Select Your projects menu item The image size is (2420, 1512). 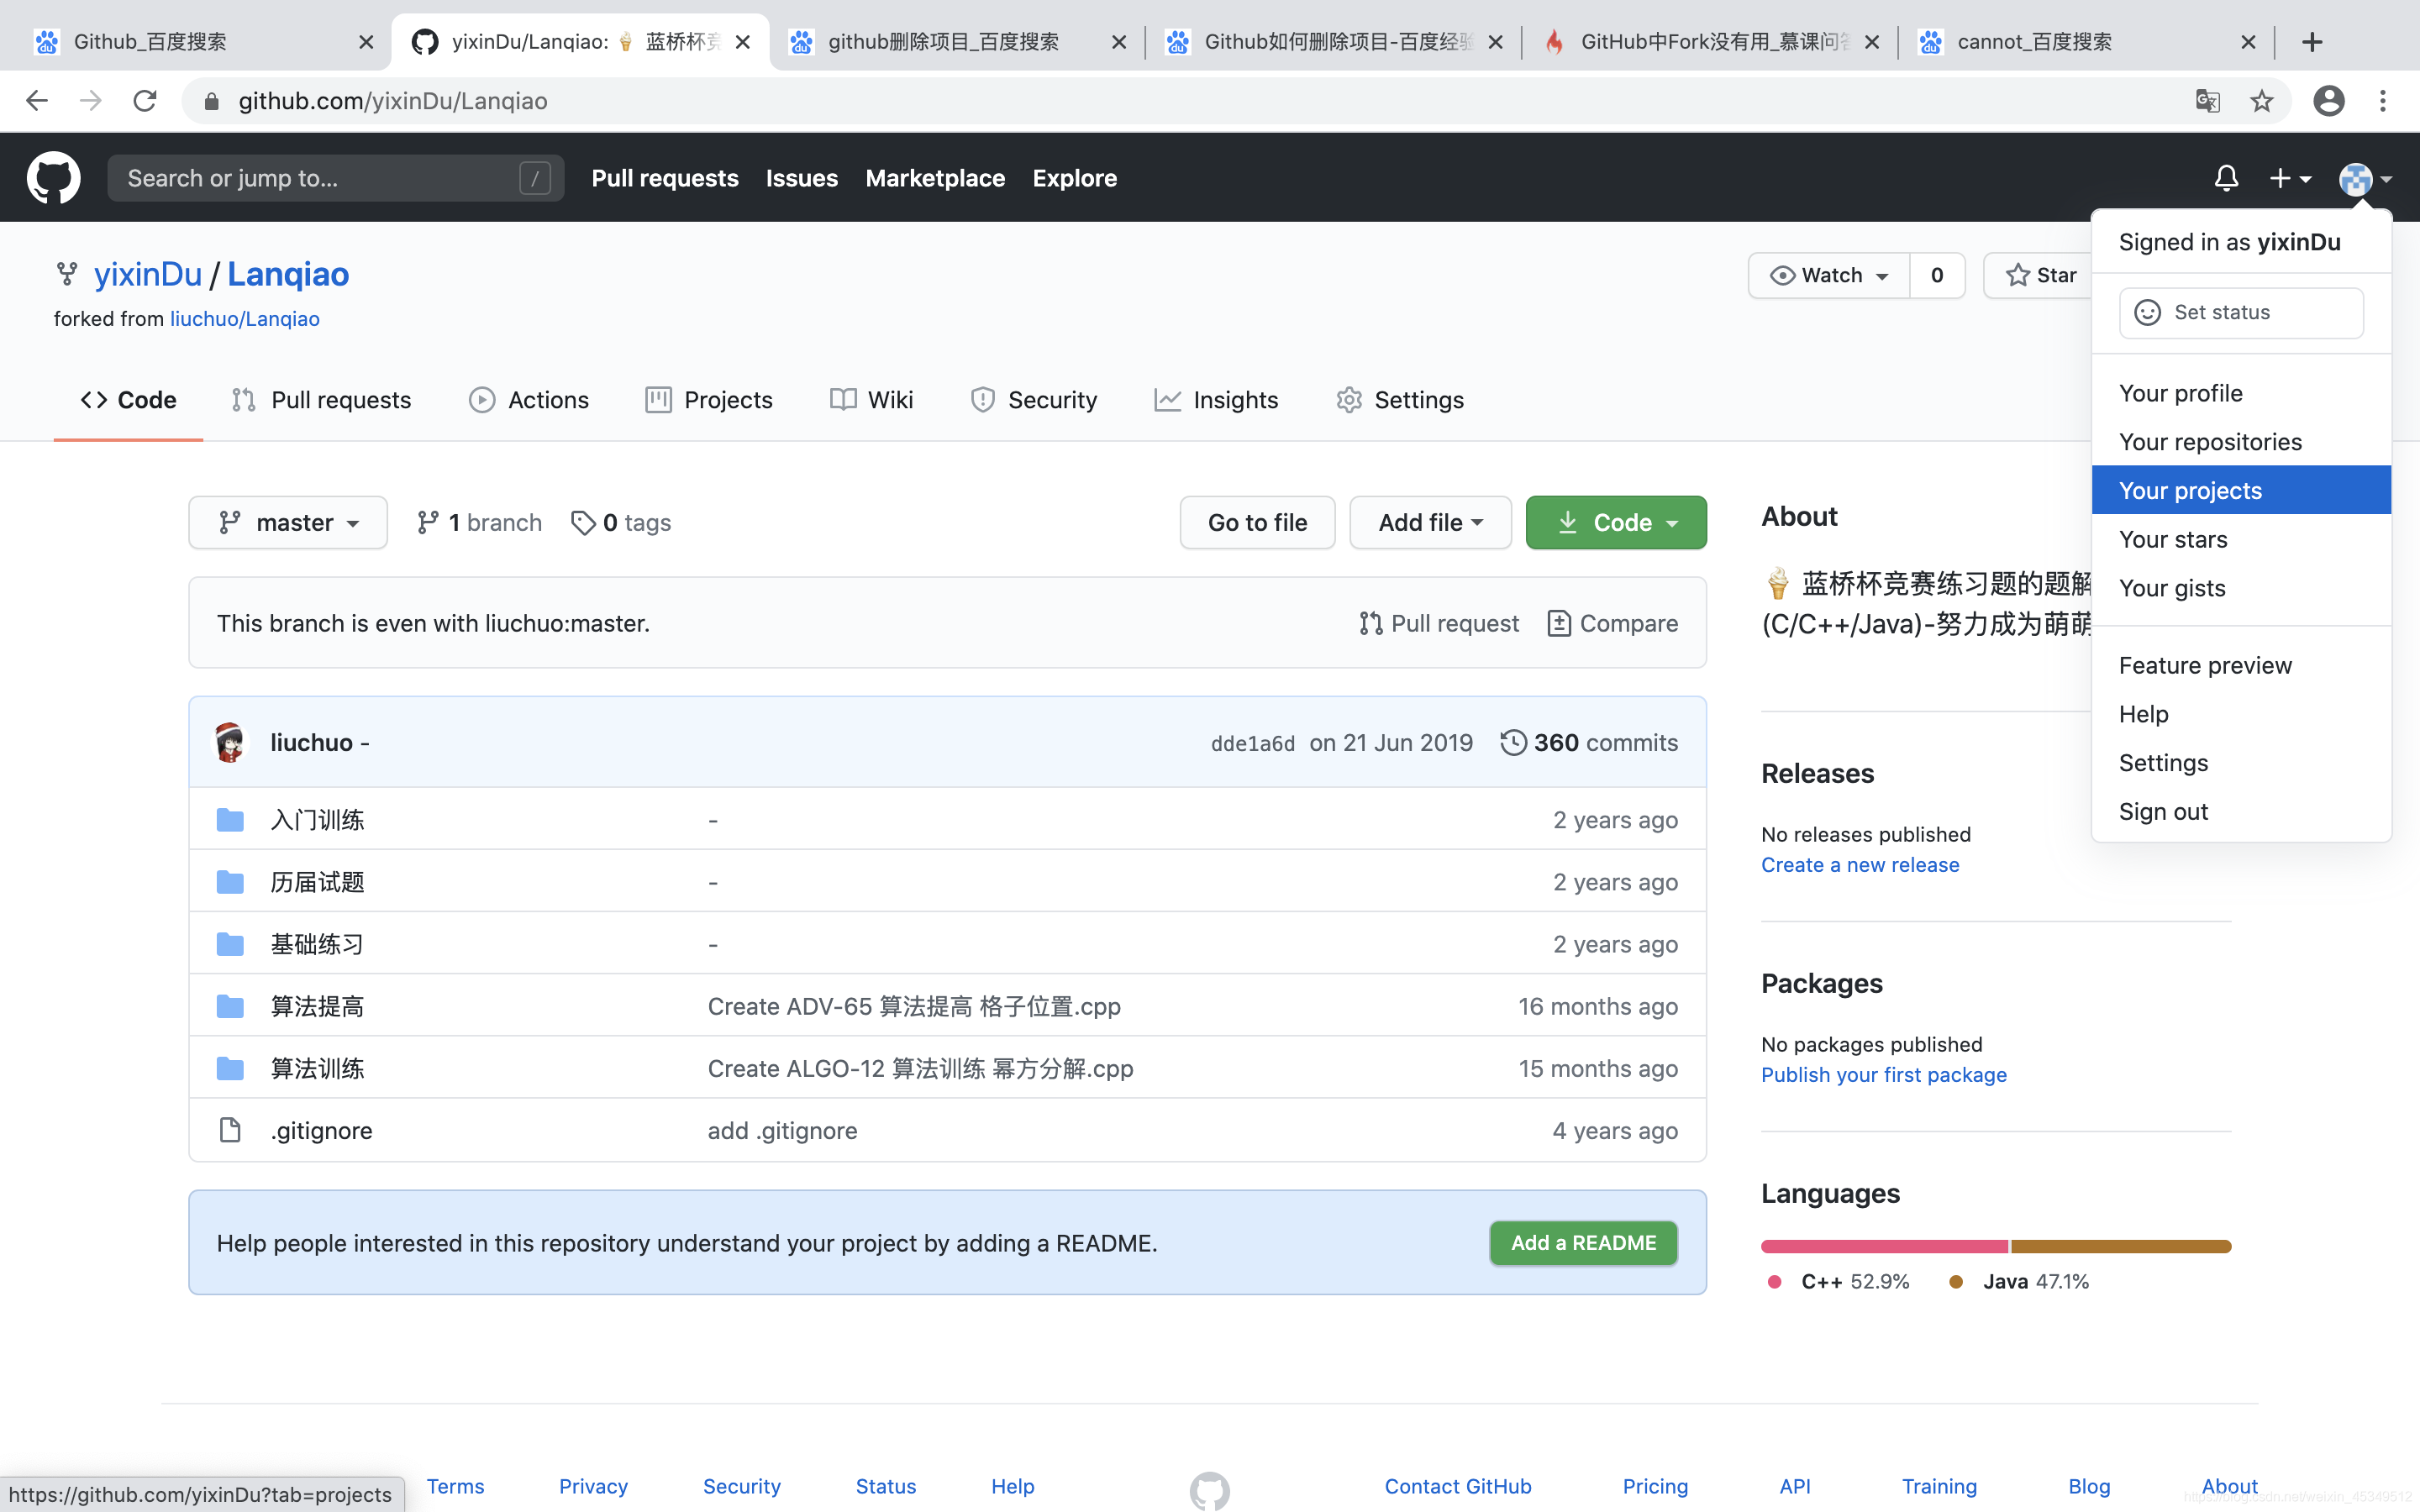coord(2241,490)
